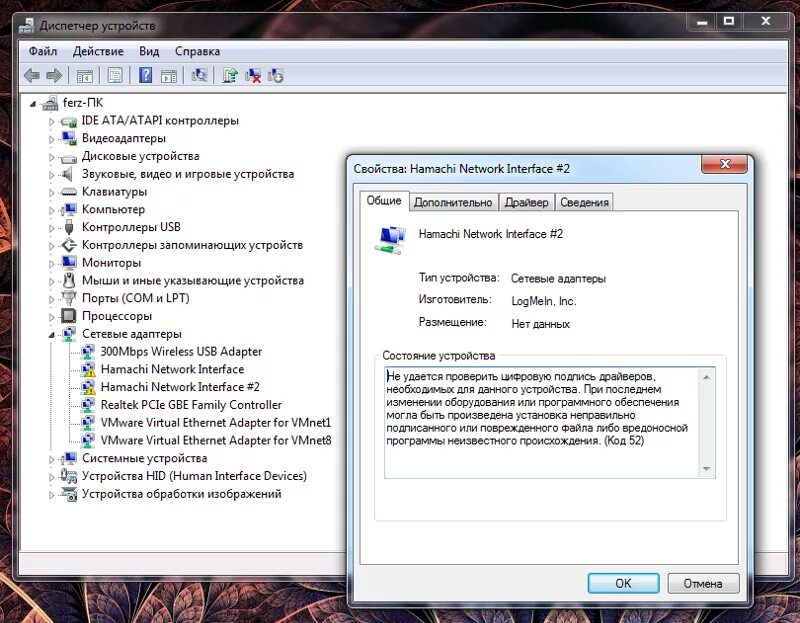Switch to the Сведения tab
Screen dimensions: 800x623
pyautogui.click(x=584, y=203)
